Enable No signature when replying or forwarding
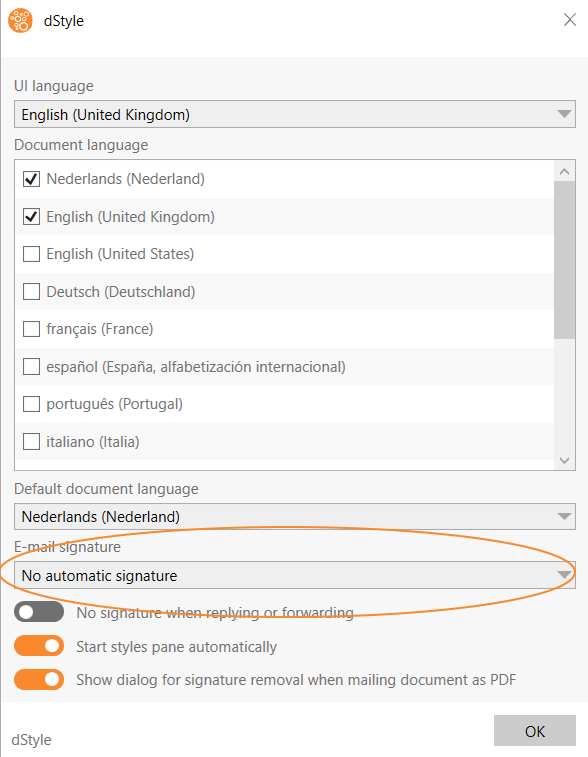This screenshot has height=757, width=588. pyautogui.click(x=39, y=612)
